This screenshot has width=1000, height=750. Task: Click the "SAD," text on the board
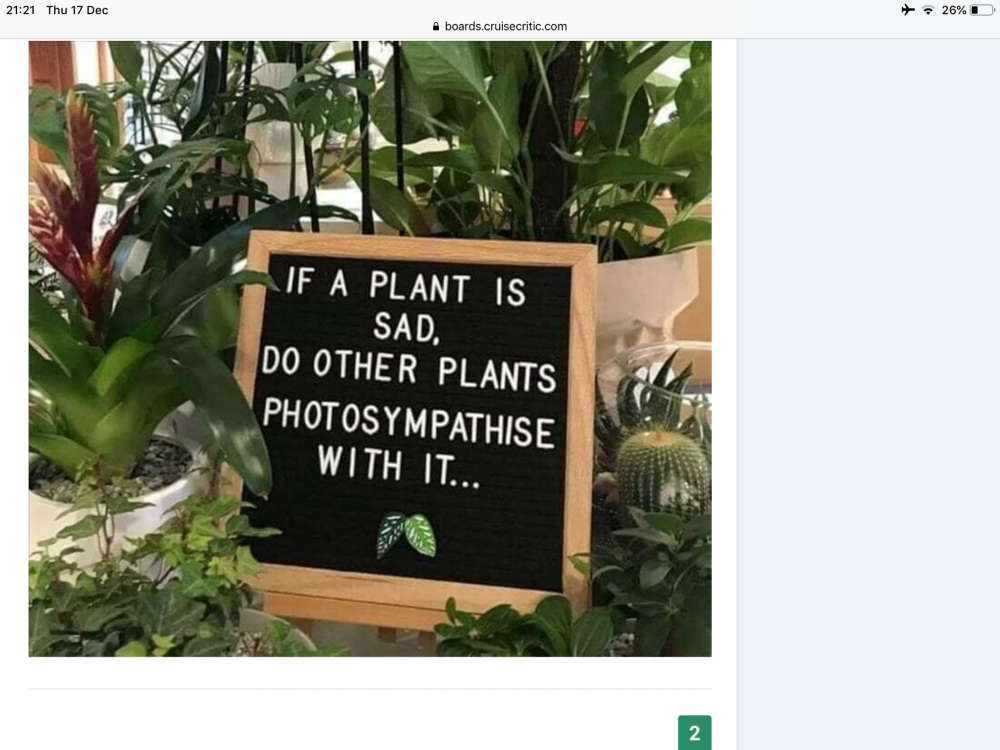tap(406, 327)
